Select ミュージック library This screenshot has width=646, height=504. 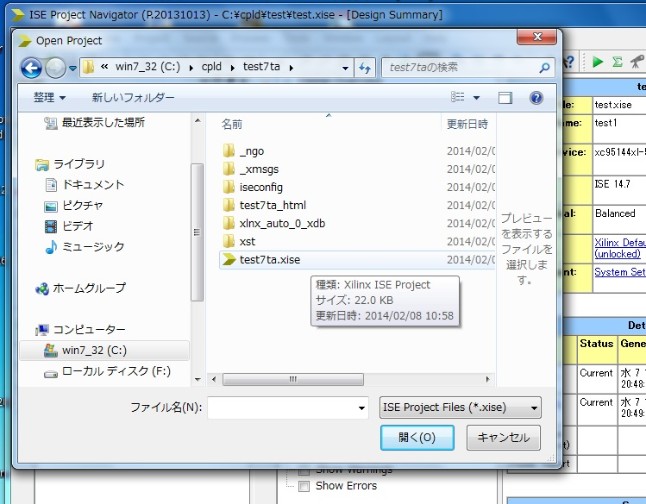84,246
